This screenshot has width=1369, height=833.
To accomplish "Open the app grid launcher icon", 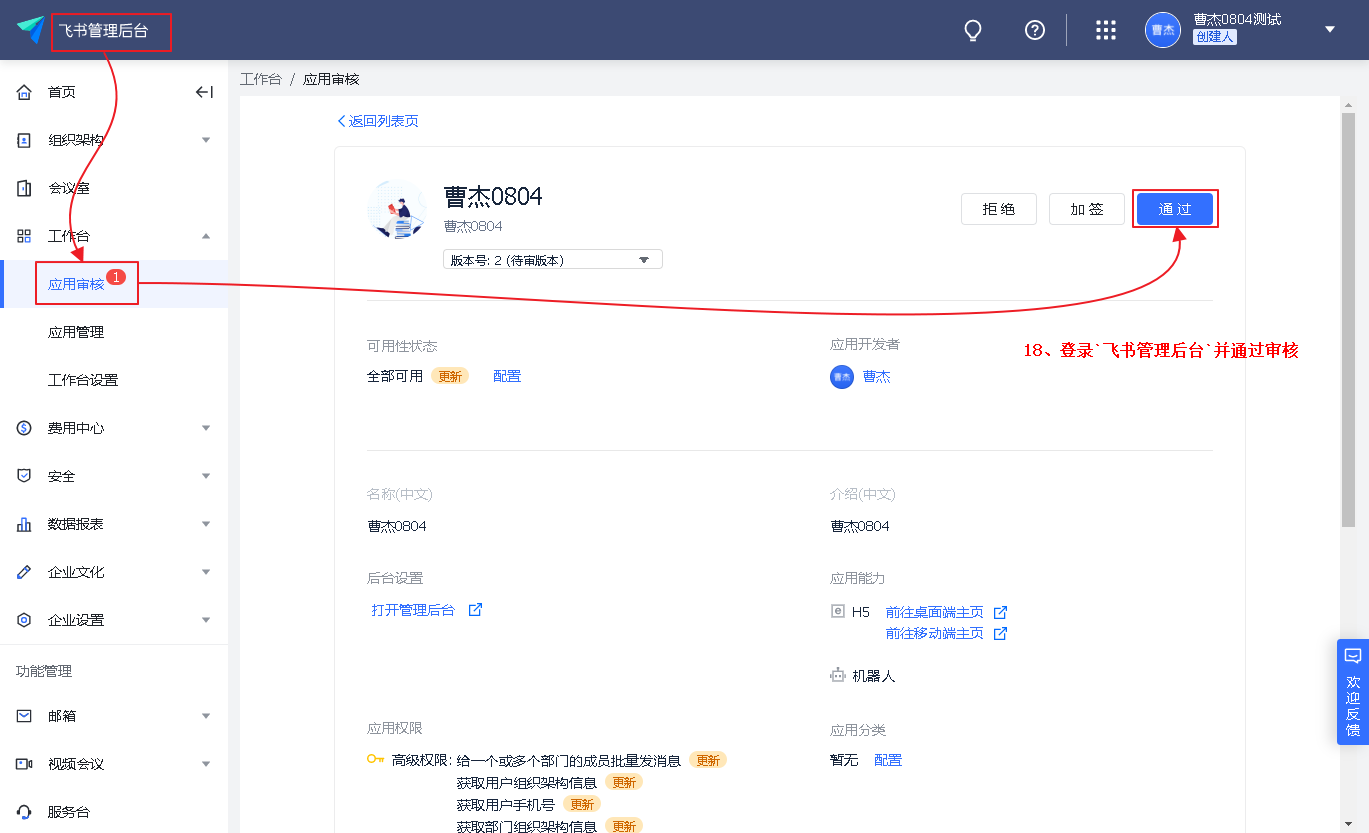I will coord(1105,30).
